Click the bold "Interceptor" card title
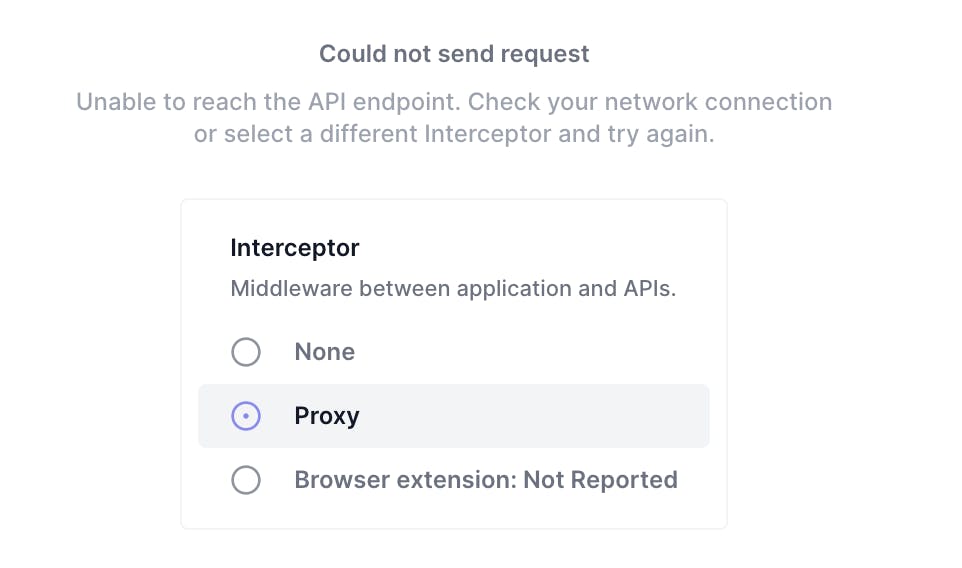Screen dimensions: 962x568 pyautogui.click(x=295, y=247)
